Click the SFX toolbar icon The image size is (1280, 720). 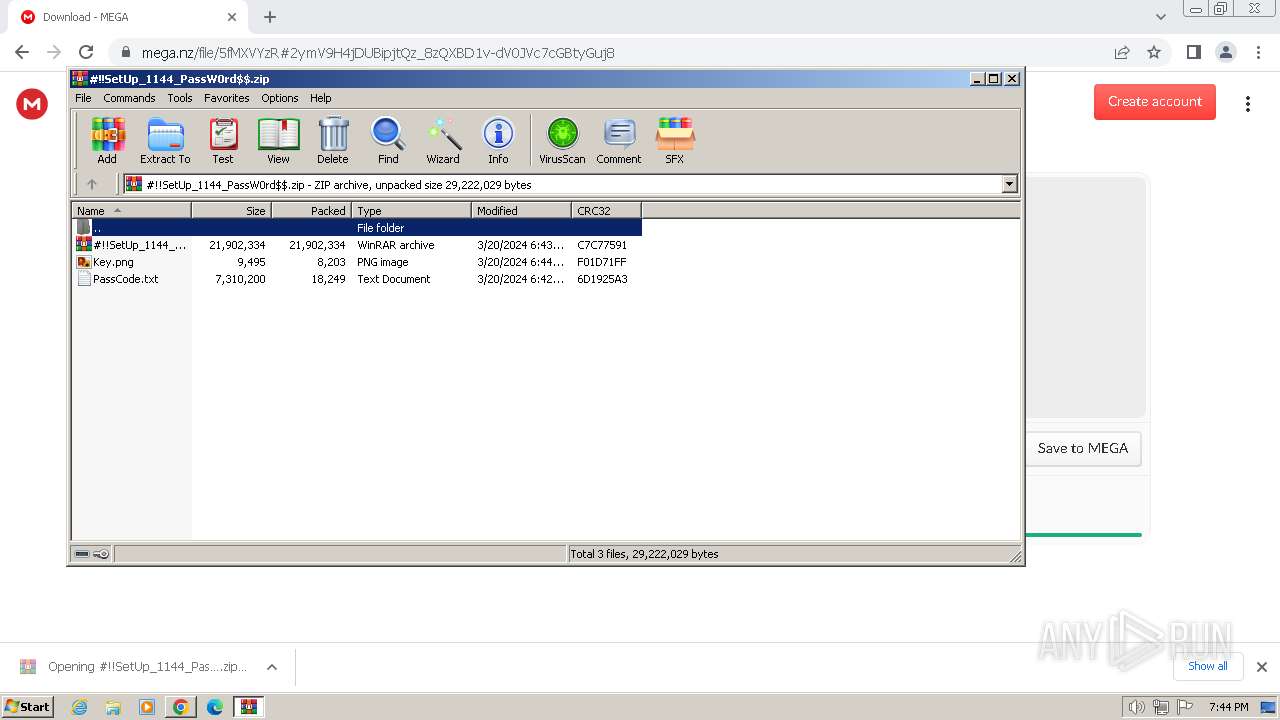click(x=675, y=140)
